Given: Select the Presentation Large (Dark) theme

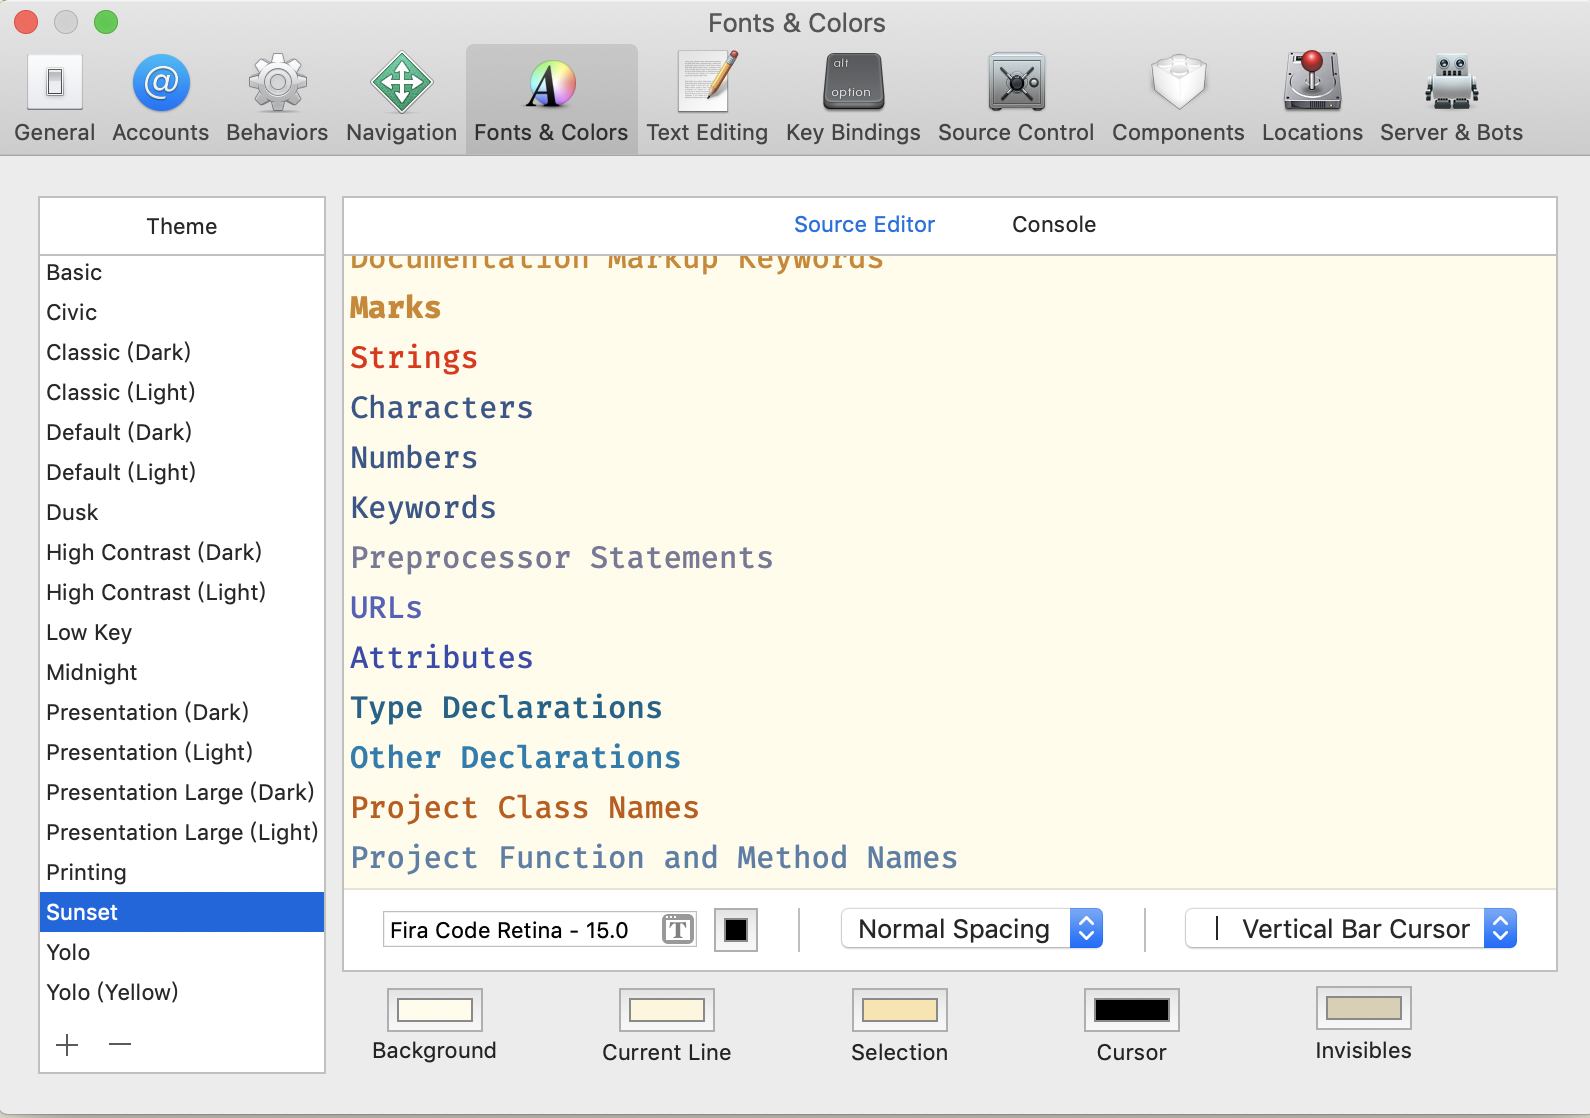Looking at the screenshot, I should point(182,793).
